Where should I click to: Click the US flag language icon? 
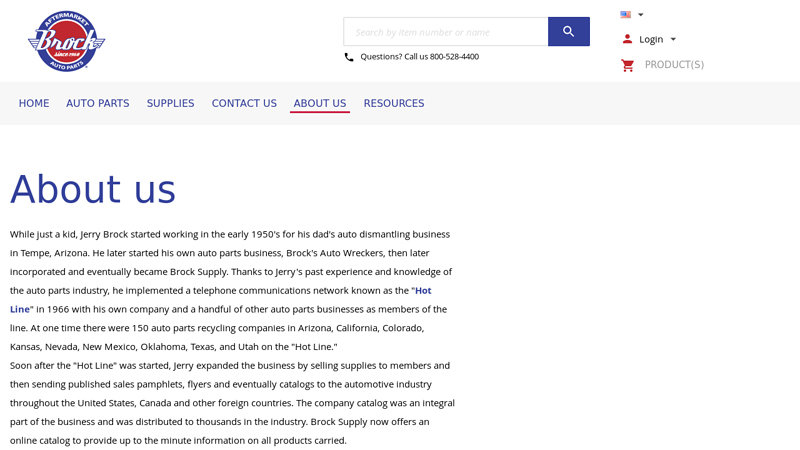click(625, 15)
